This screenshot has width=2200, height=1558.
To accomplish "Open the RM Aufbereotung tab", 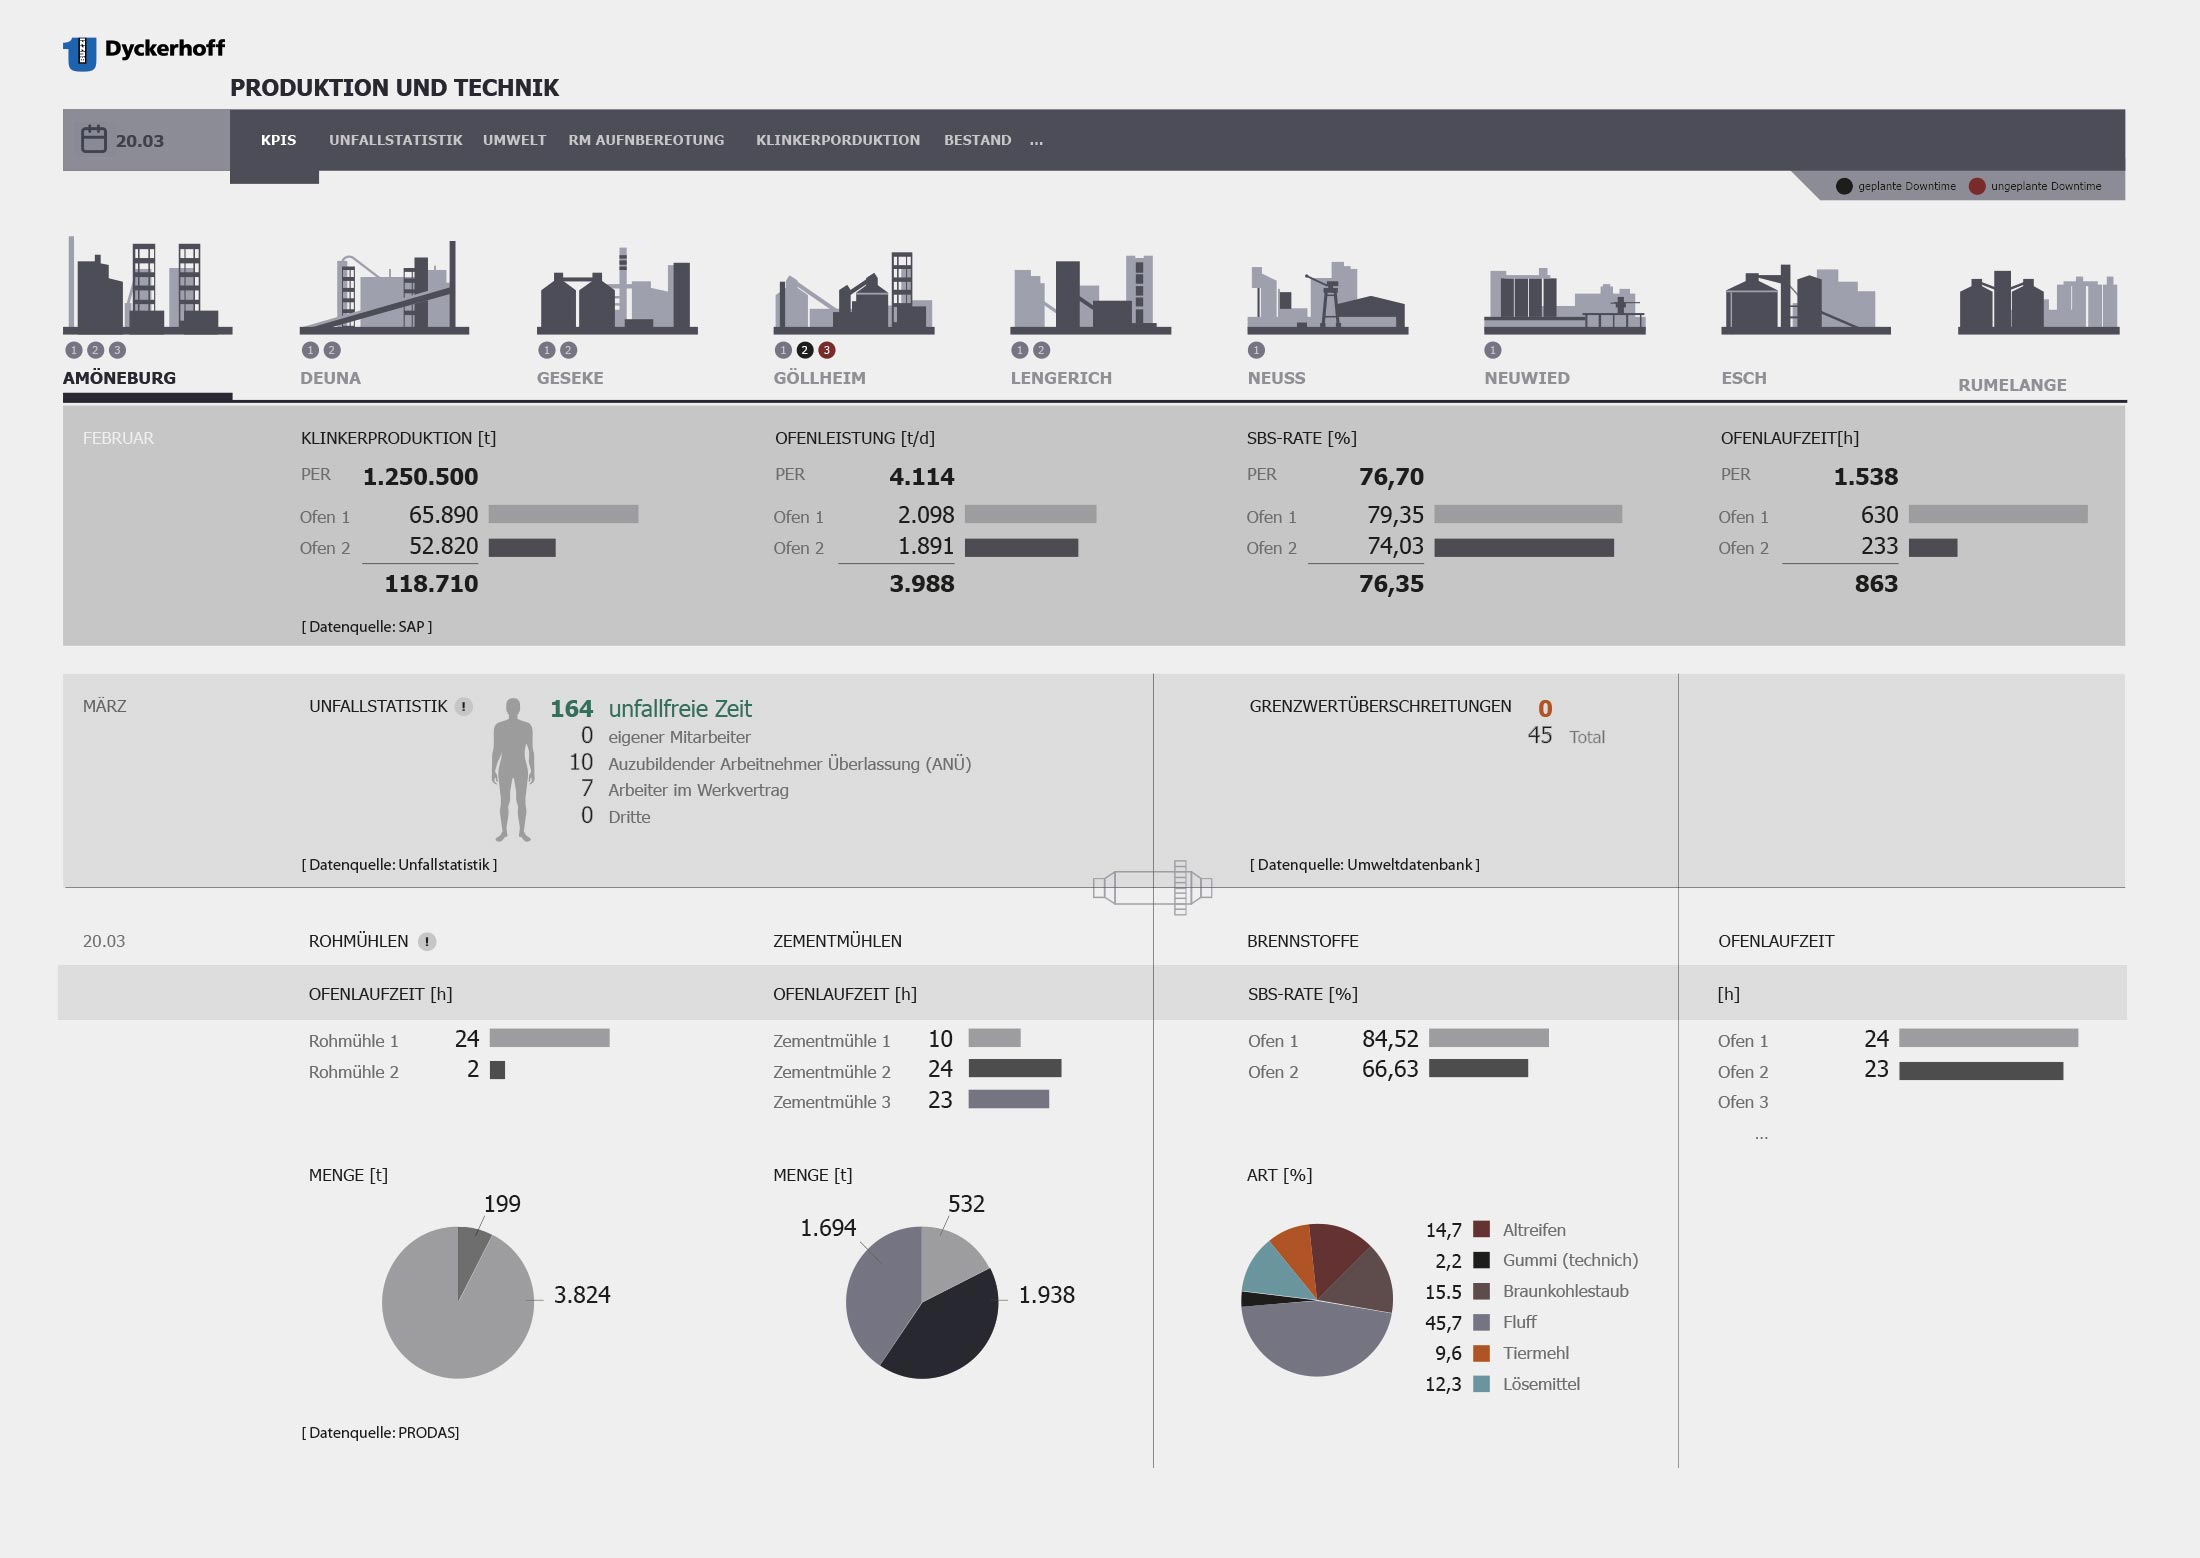I will coord(646,140).
